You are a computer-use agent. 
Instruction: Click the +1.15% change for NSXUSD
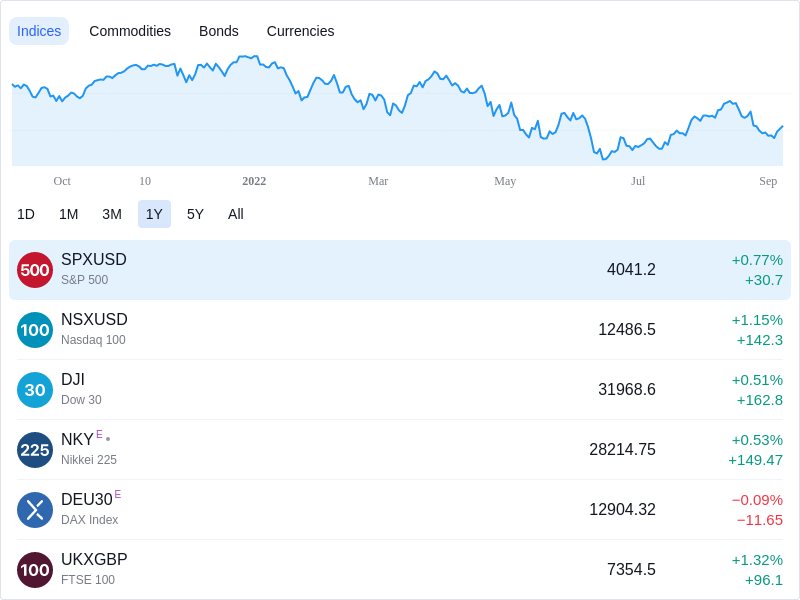[757, 320]
